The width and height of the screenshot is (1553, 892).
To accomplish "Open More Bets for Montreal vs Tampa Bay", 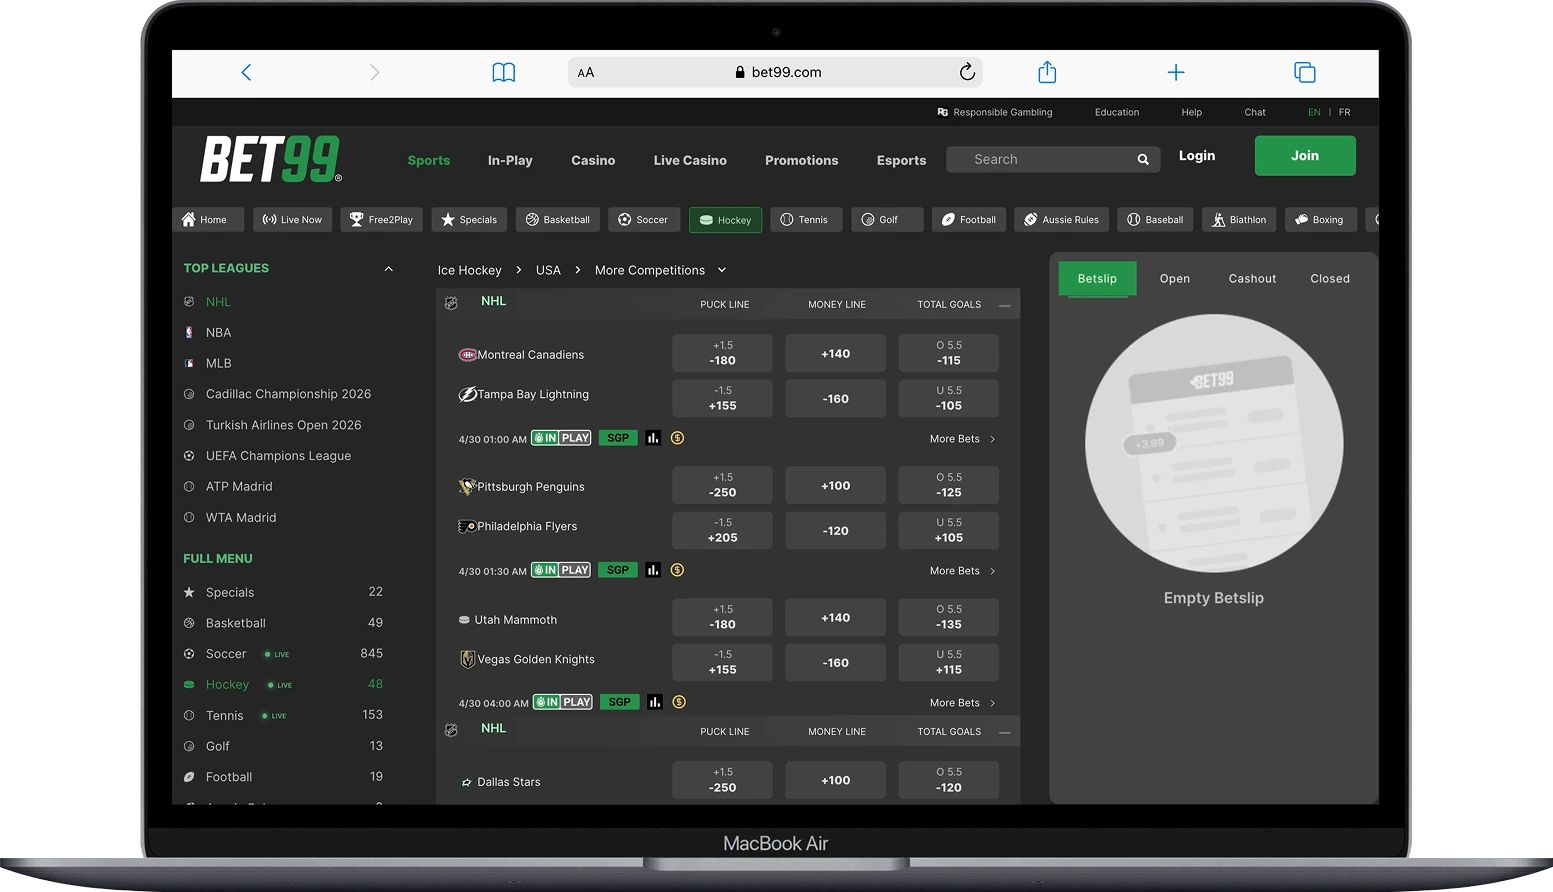I will pos(962,439).
